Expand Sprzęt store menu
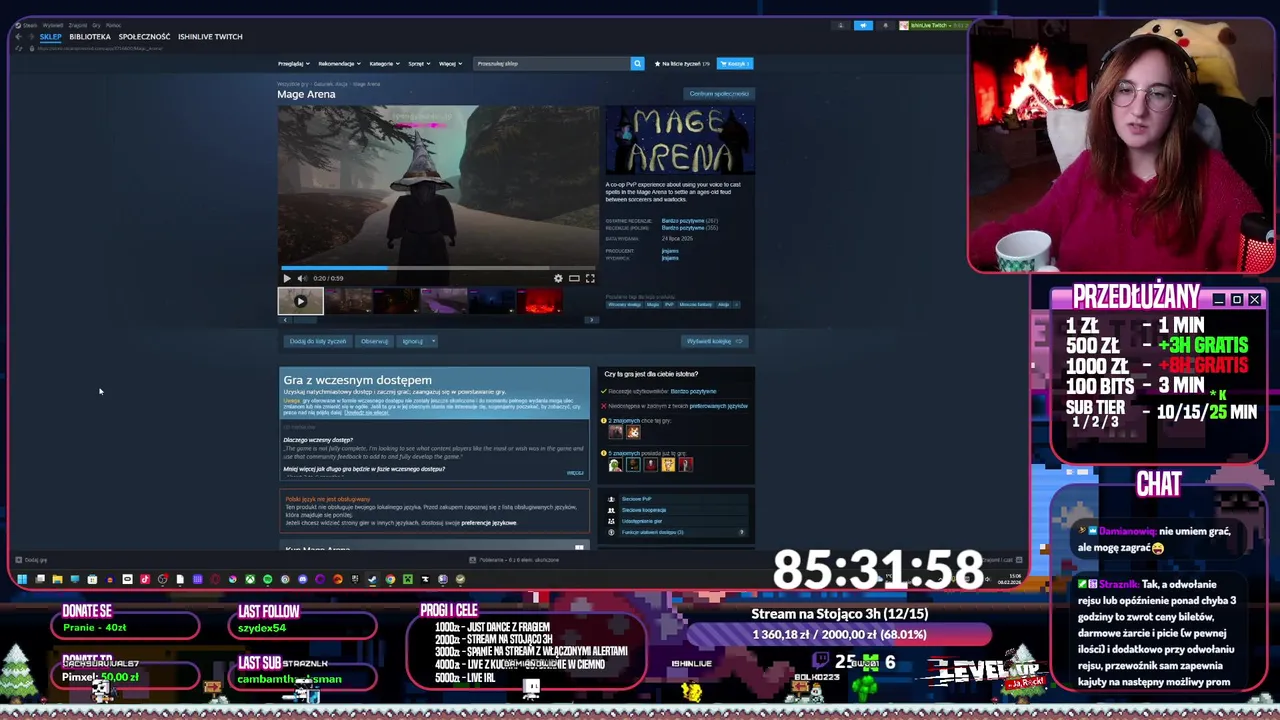This screenshot has width=1280, height=720. (x=418, y=63)
